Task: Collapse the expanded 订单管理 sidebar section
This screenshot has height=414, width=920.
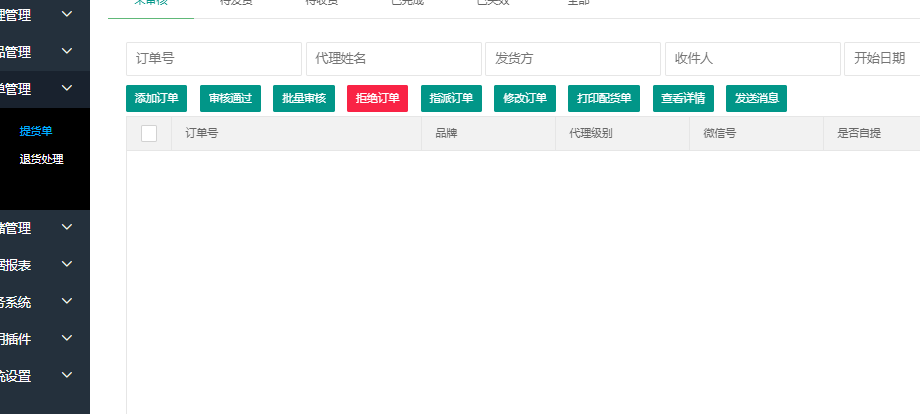Action: (40, 88)
